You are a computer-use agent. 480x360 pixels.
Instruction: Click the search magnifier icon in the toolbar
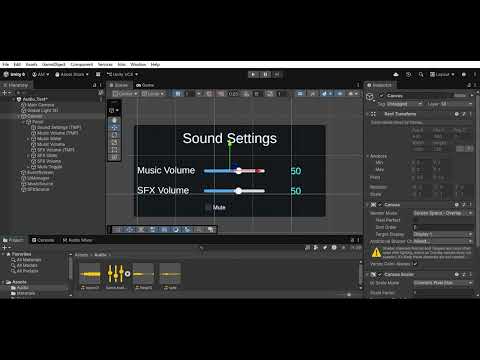pyautogui.click(x=421, y=74)
